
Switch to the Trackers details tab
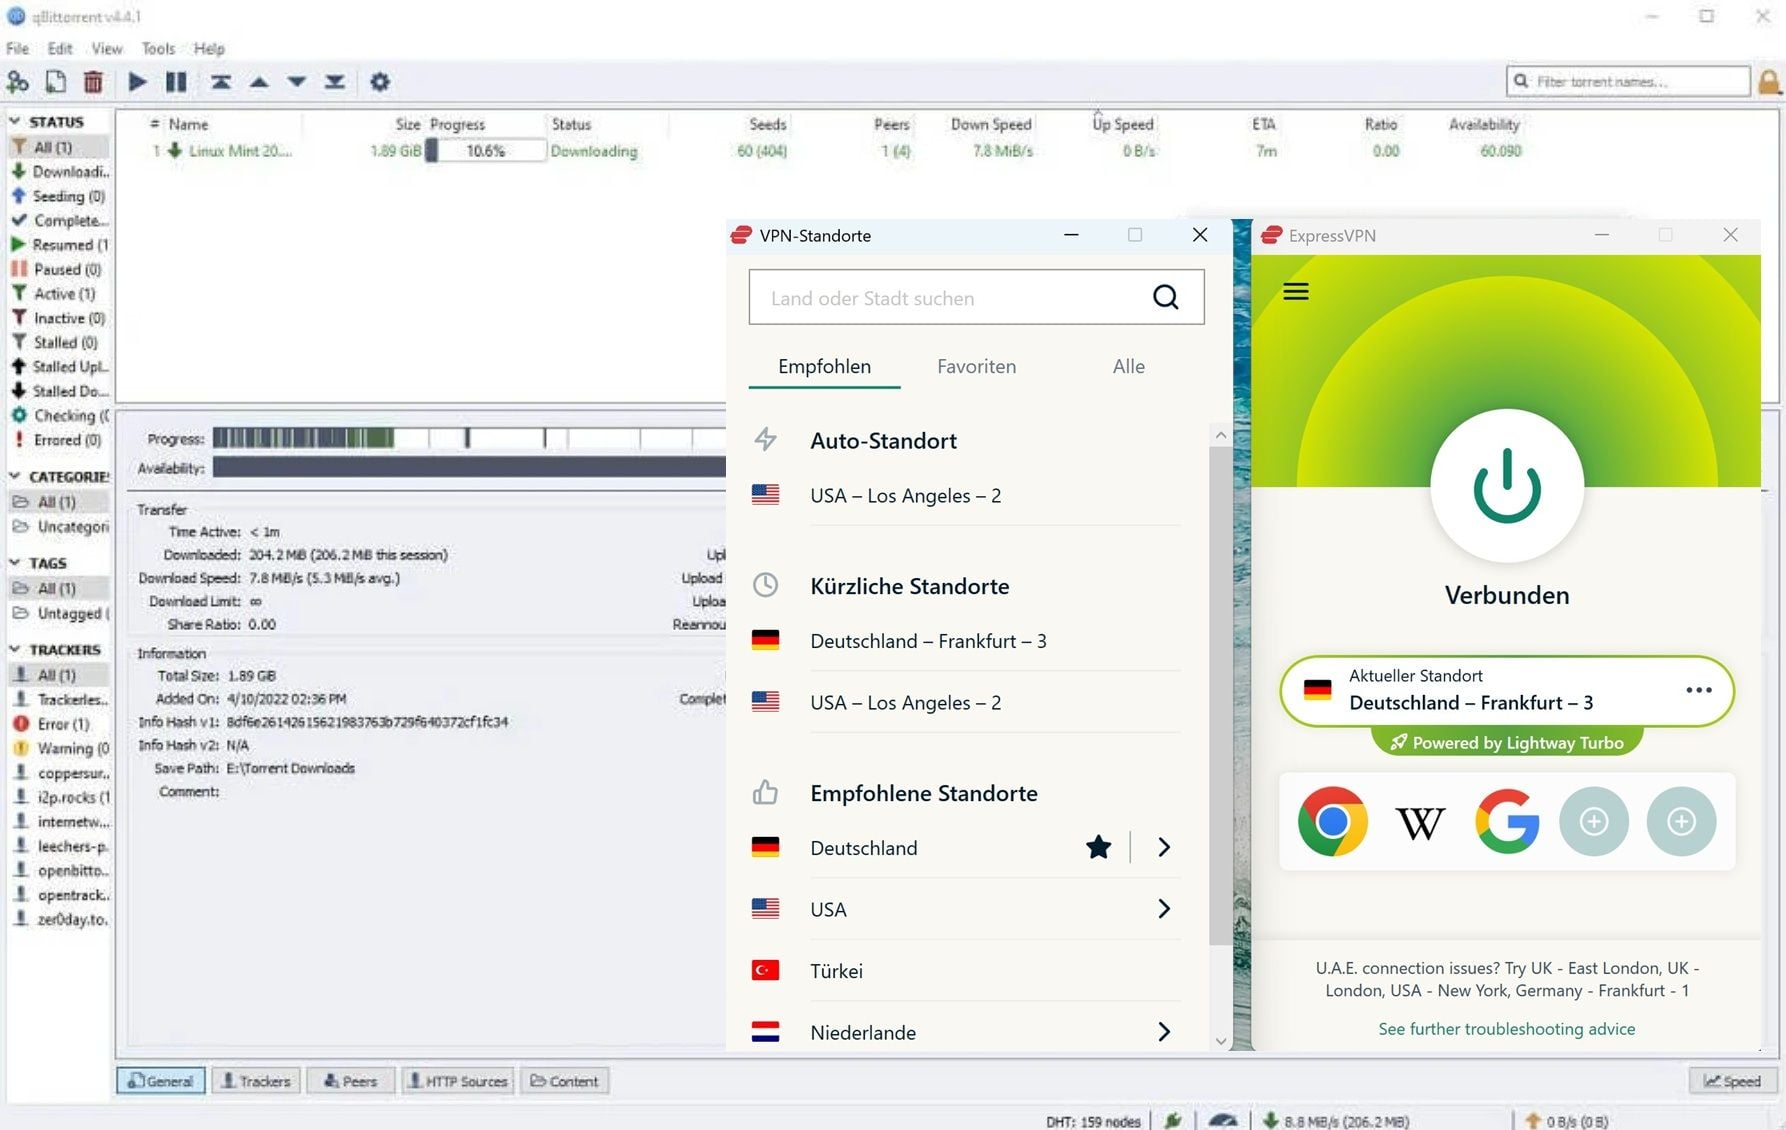point(256,1081)
